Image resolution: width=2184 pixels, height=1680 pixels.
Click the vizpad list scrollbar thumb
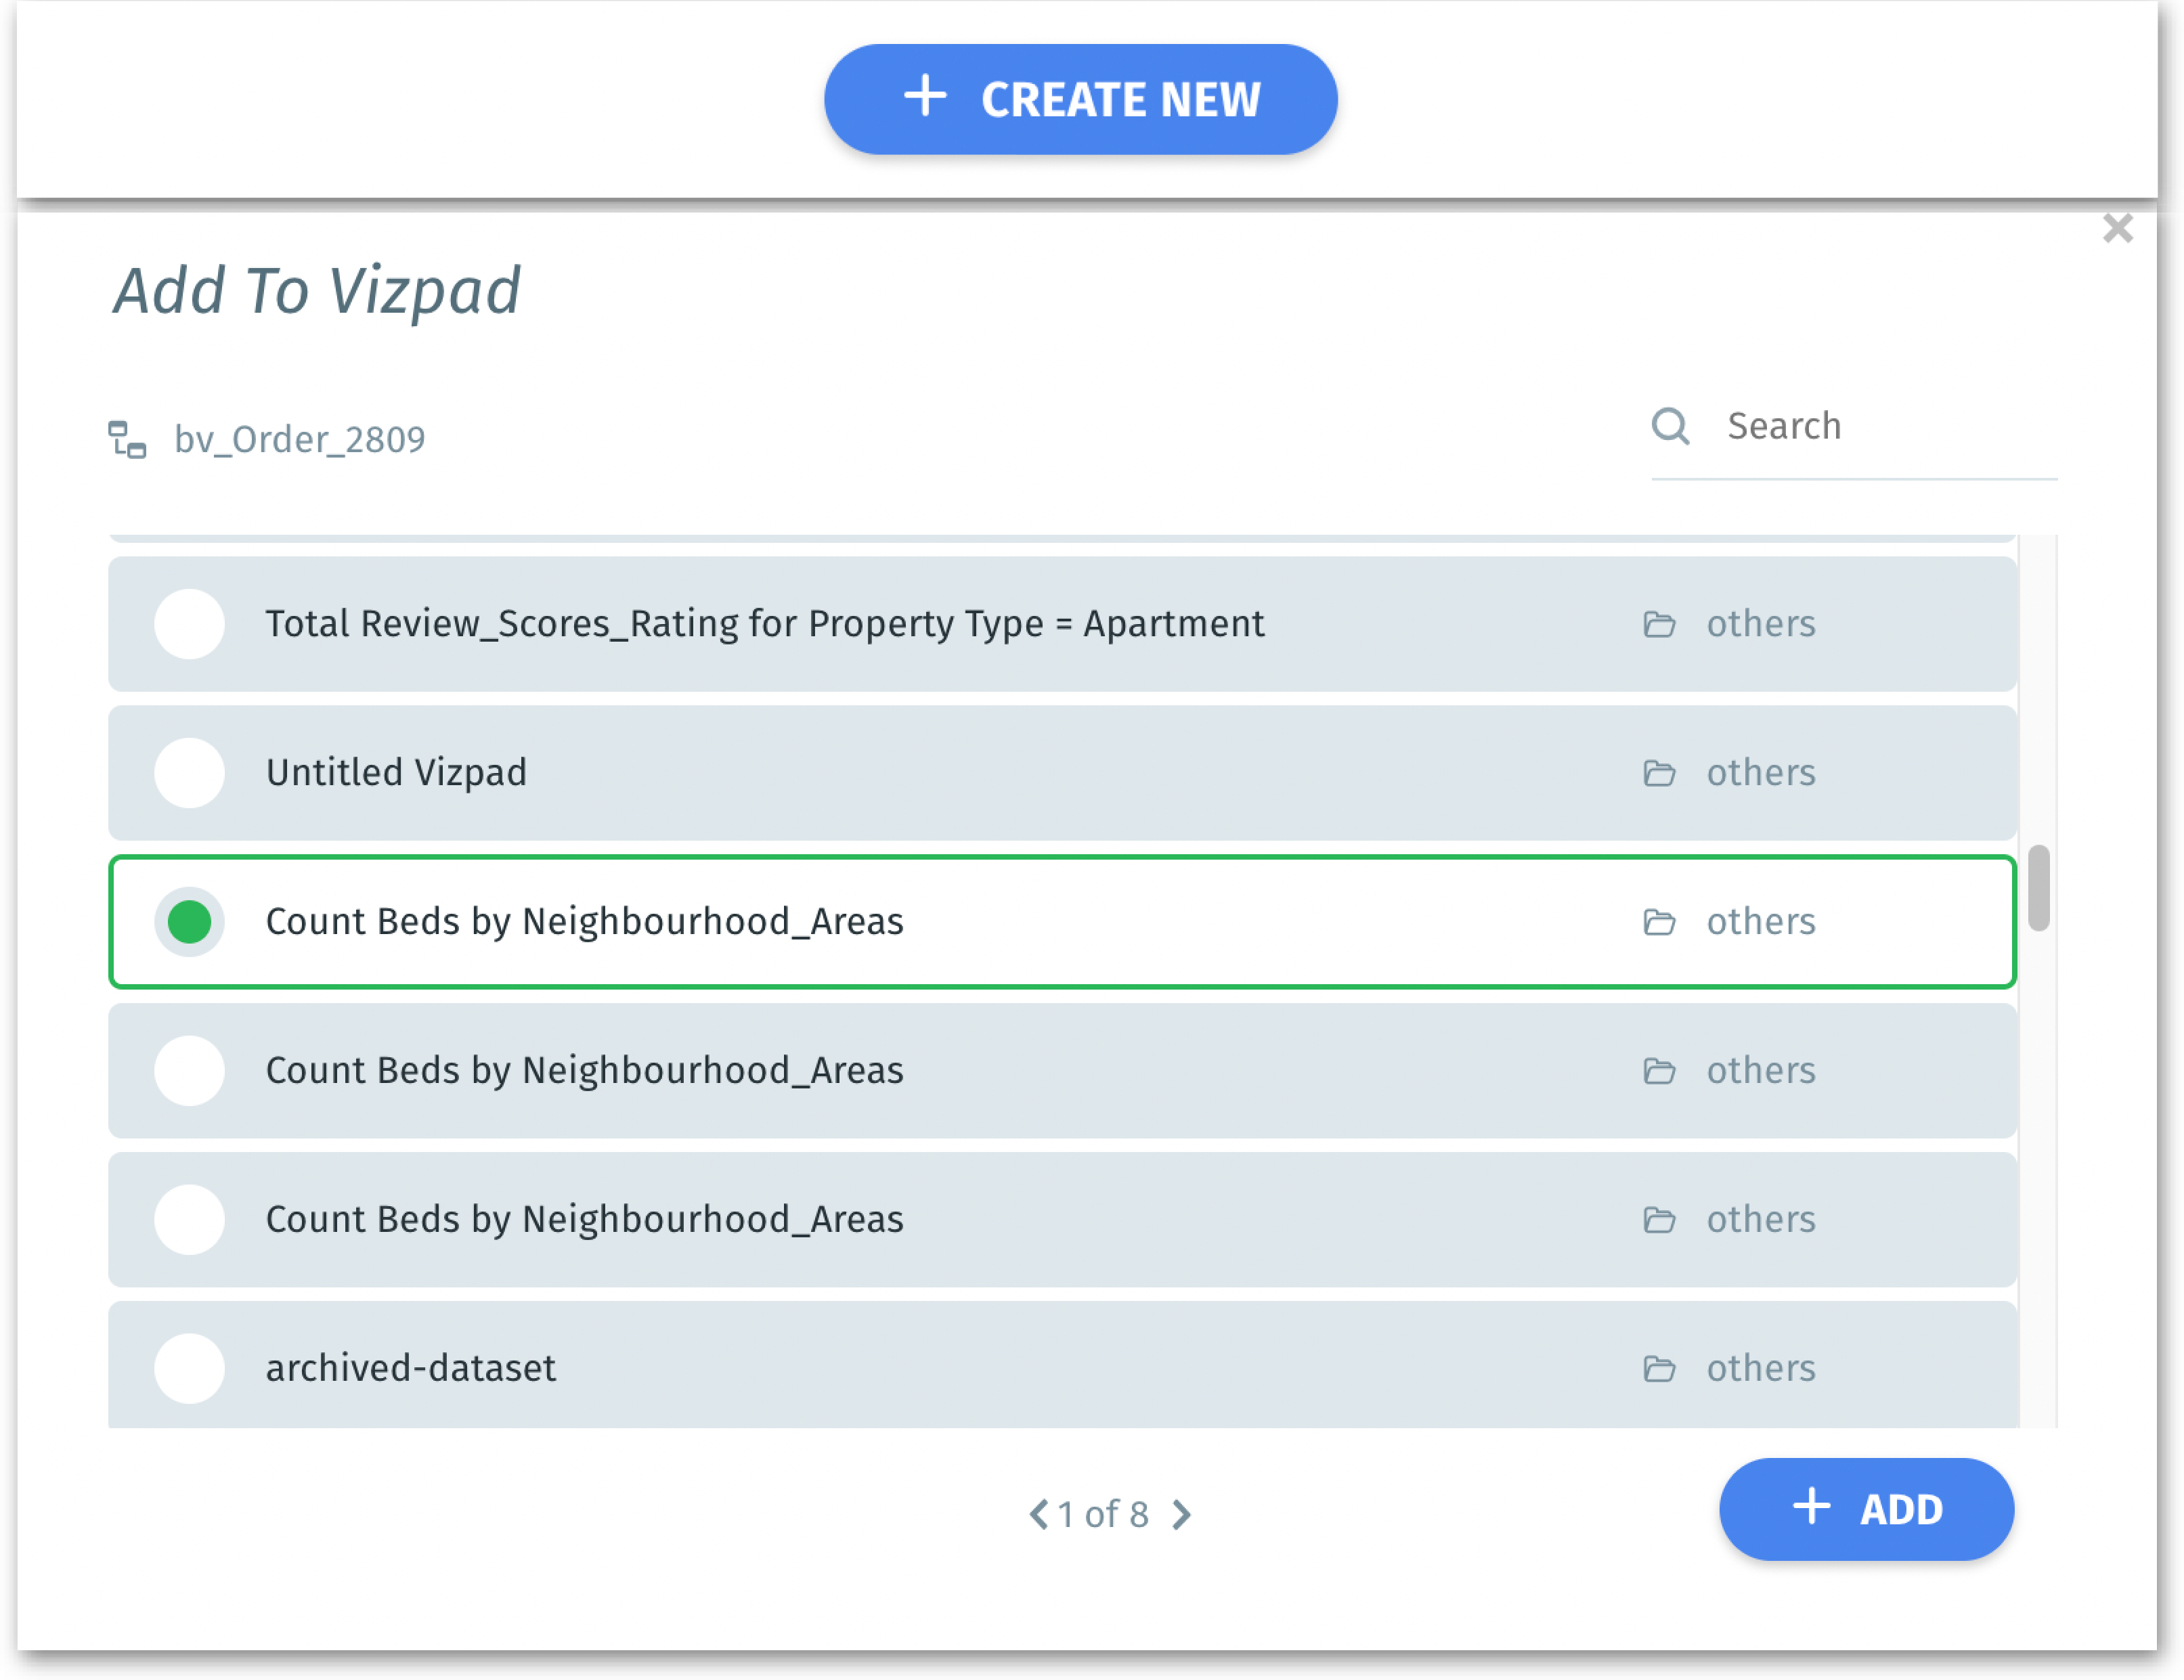tap(2038, 888)
